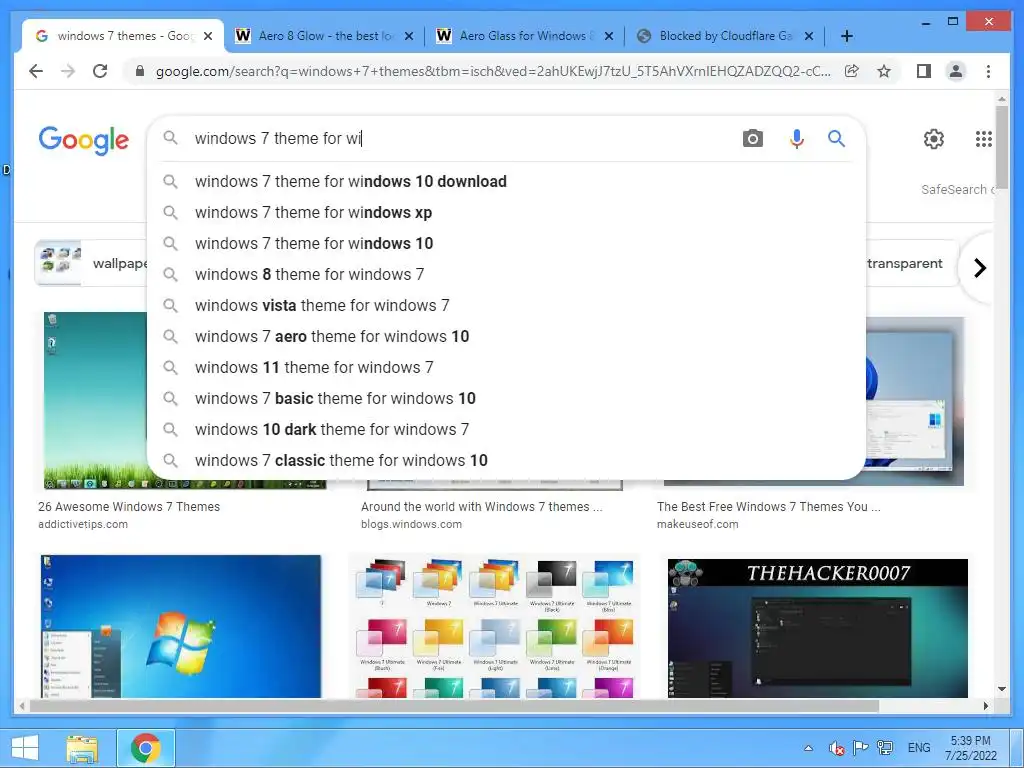Image resolution: width=1024 pixels, height=768 pixels.
Task: Click the network tray icon
Action: (x=886, y=748)
